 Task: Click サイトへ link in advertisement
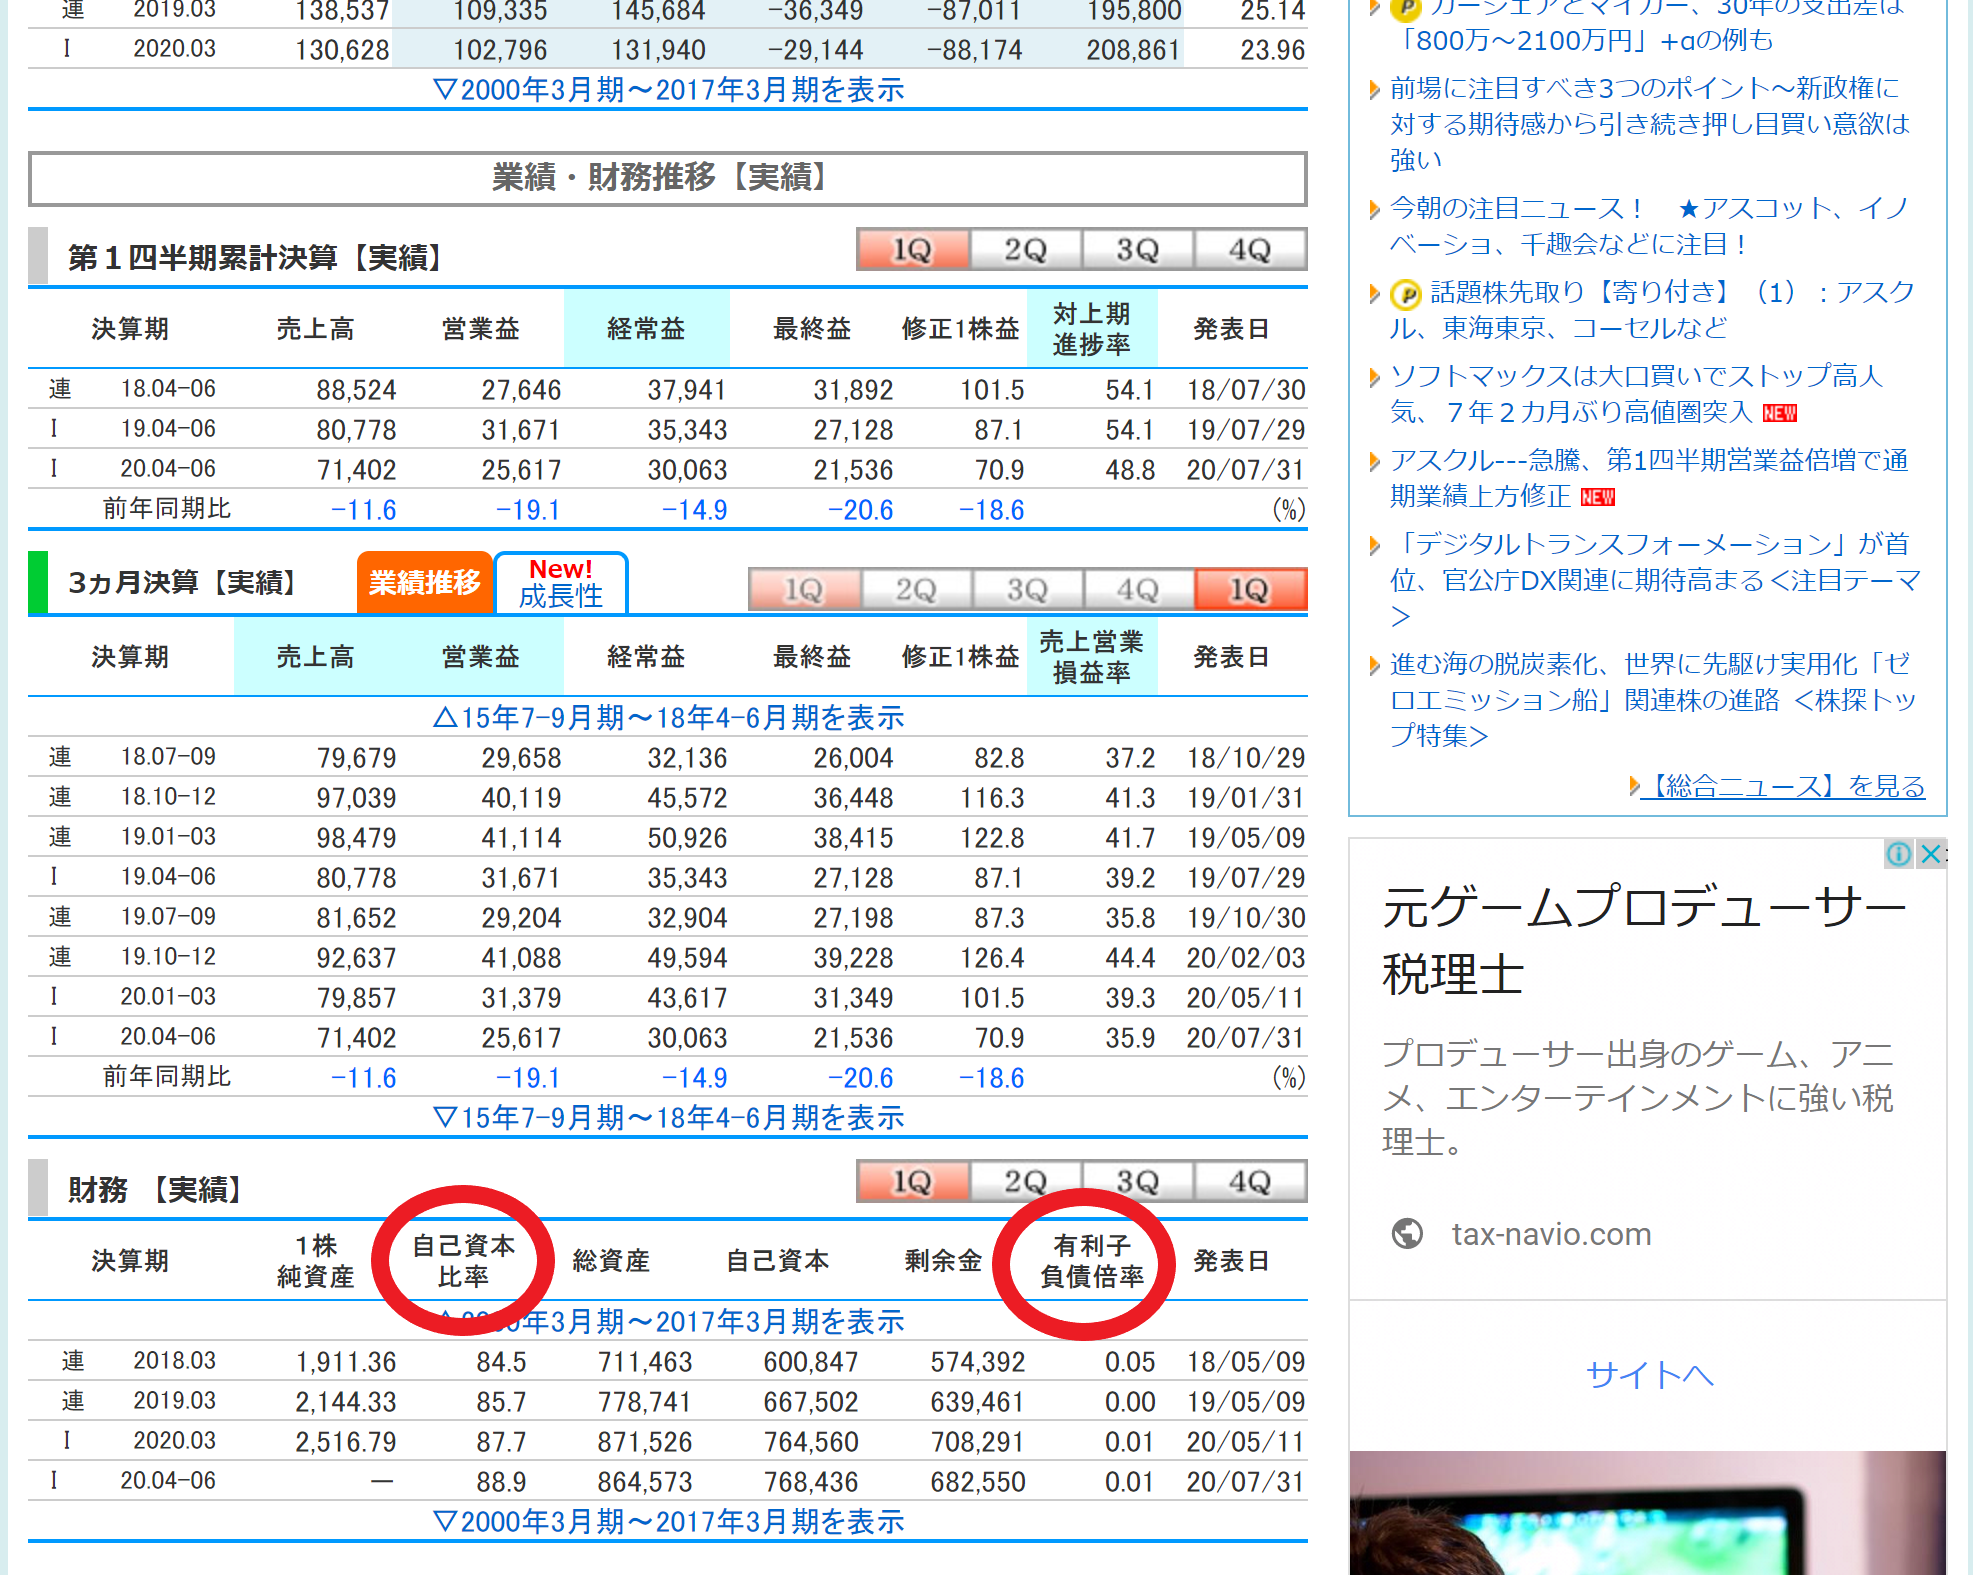1649,1375
